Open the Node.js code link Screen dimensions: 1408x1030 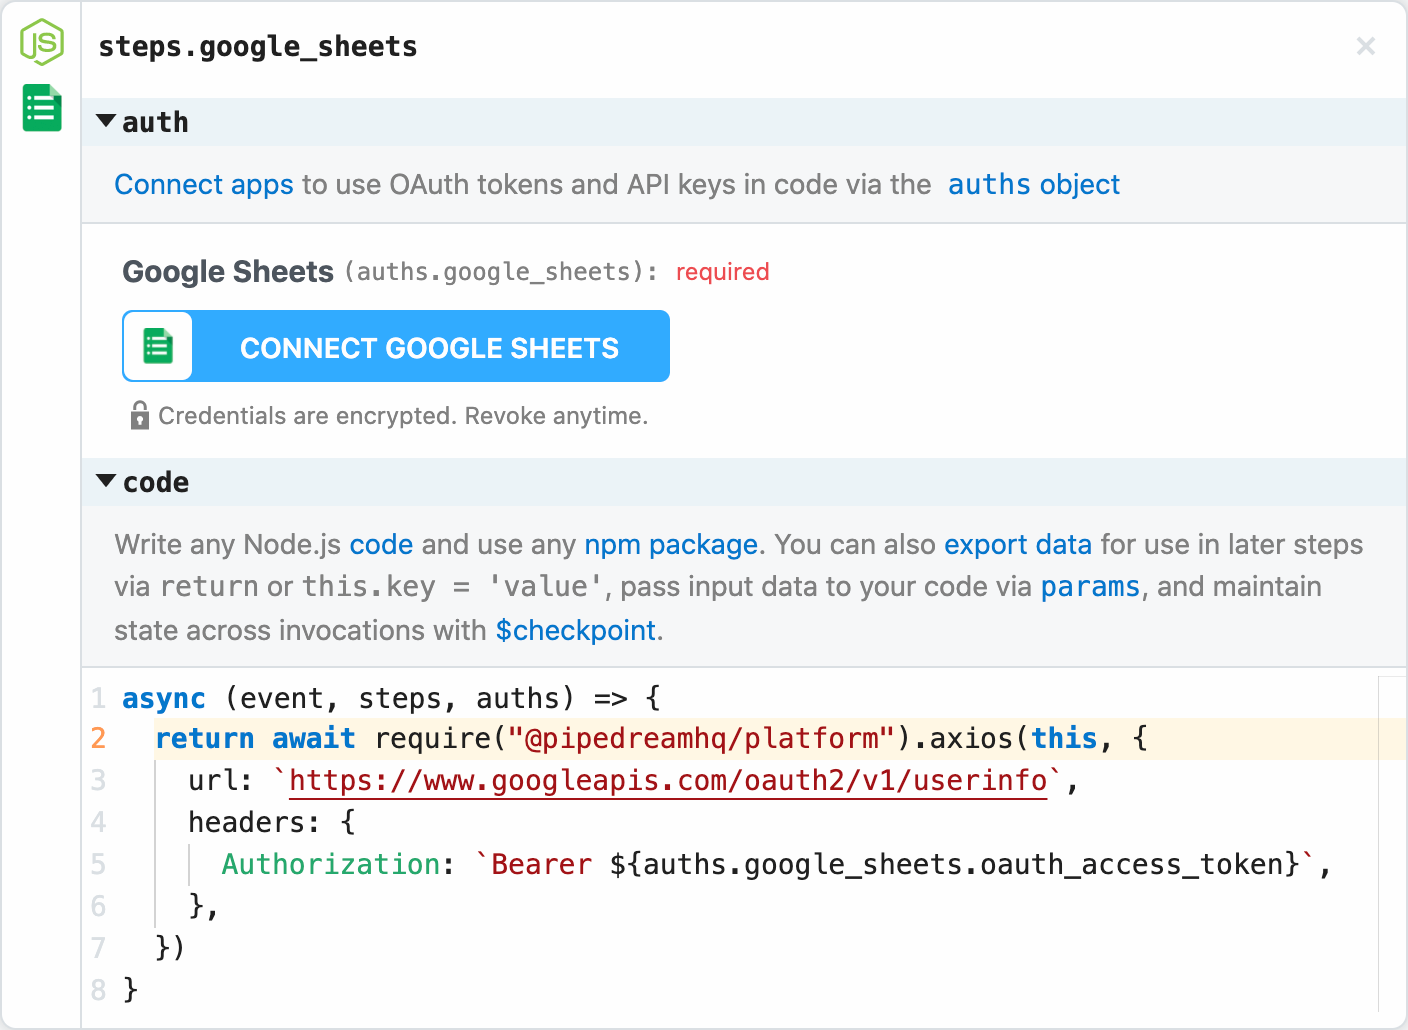coord(381,545)
